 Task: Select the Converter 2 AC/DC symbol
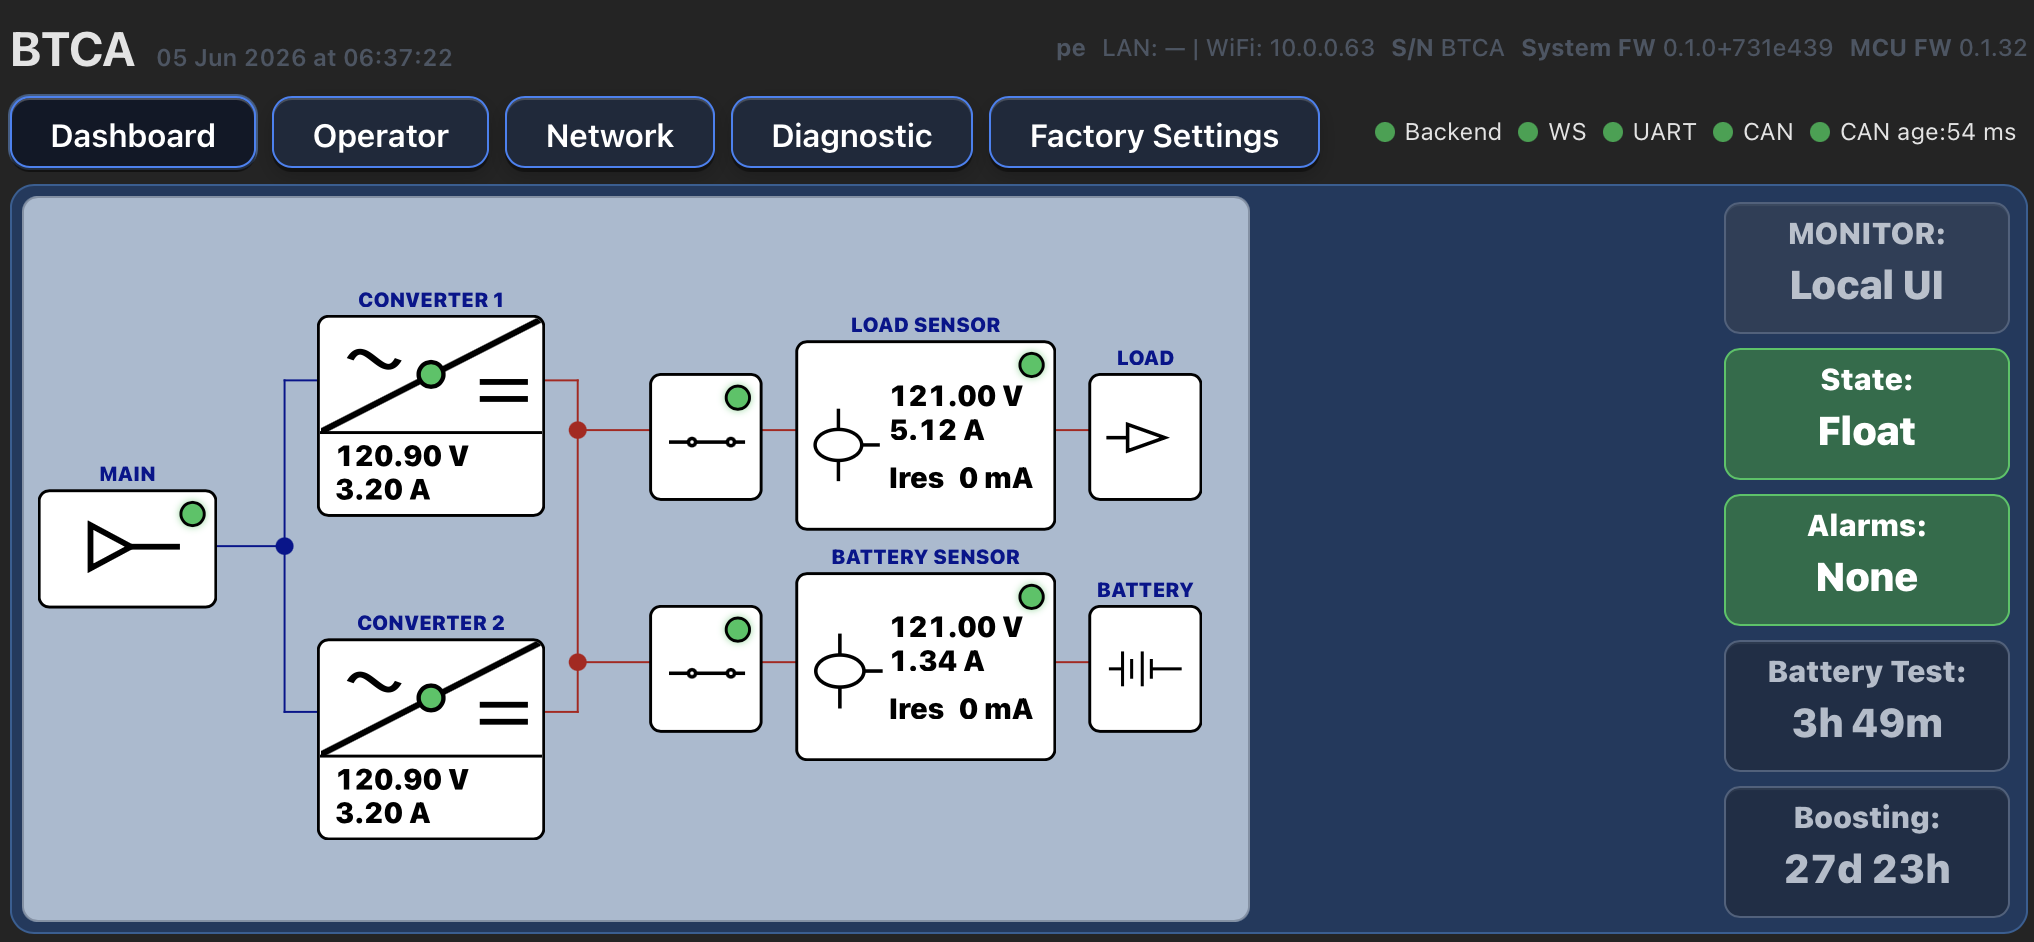click(431, 698)
